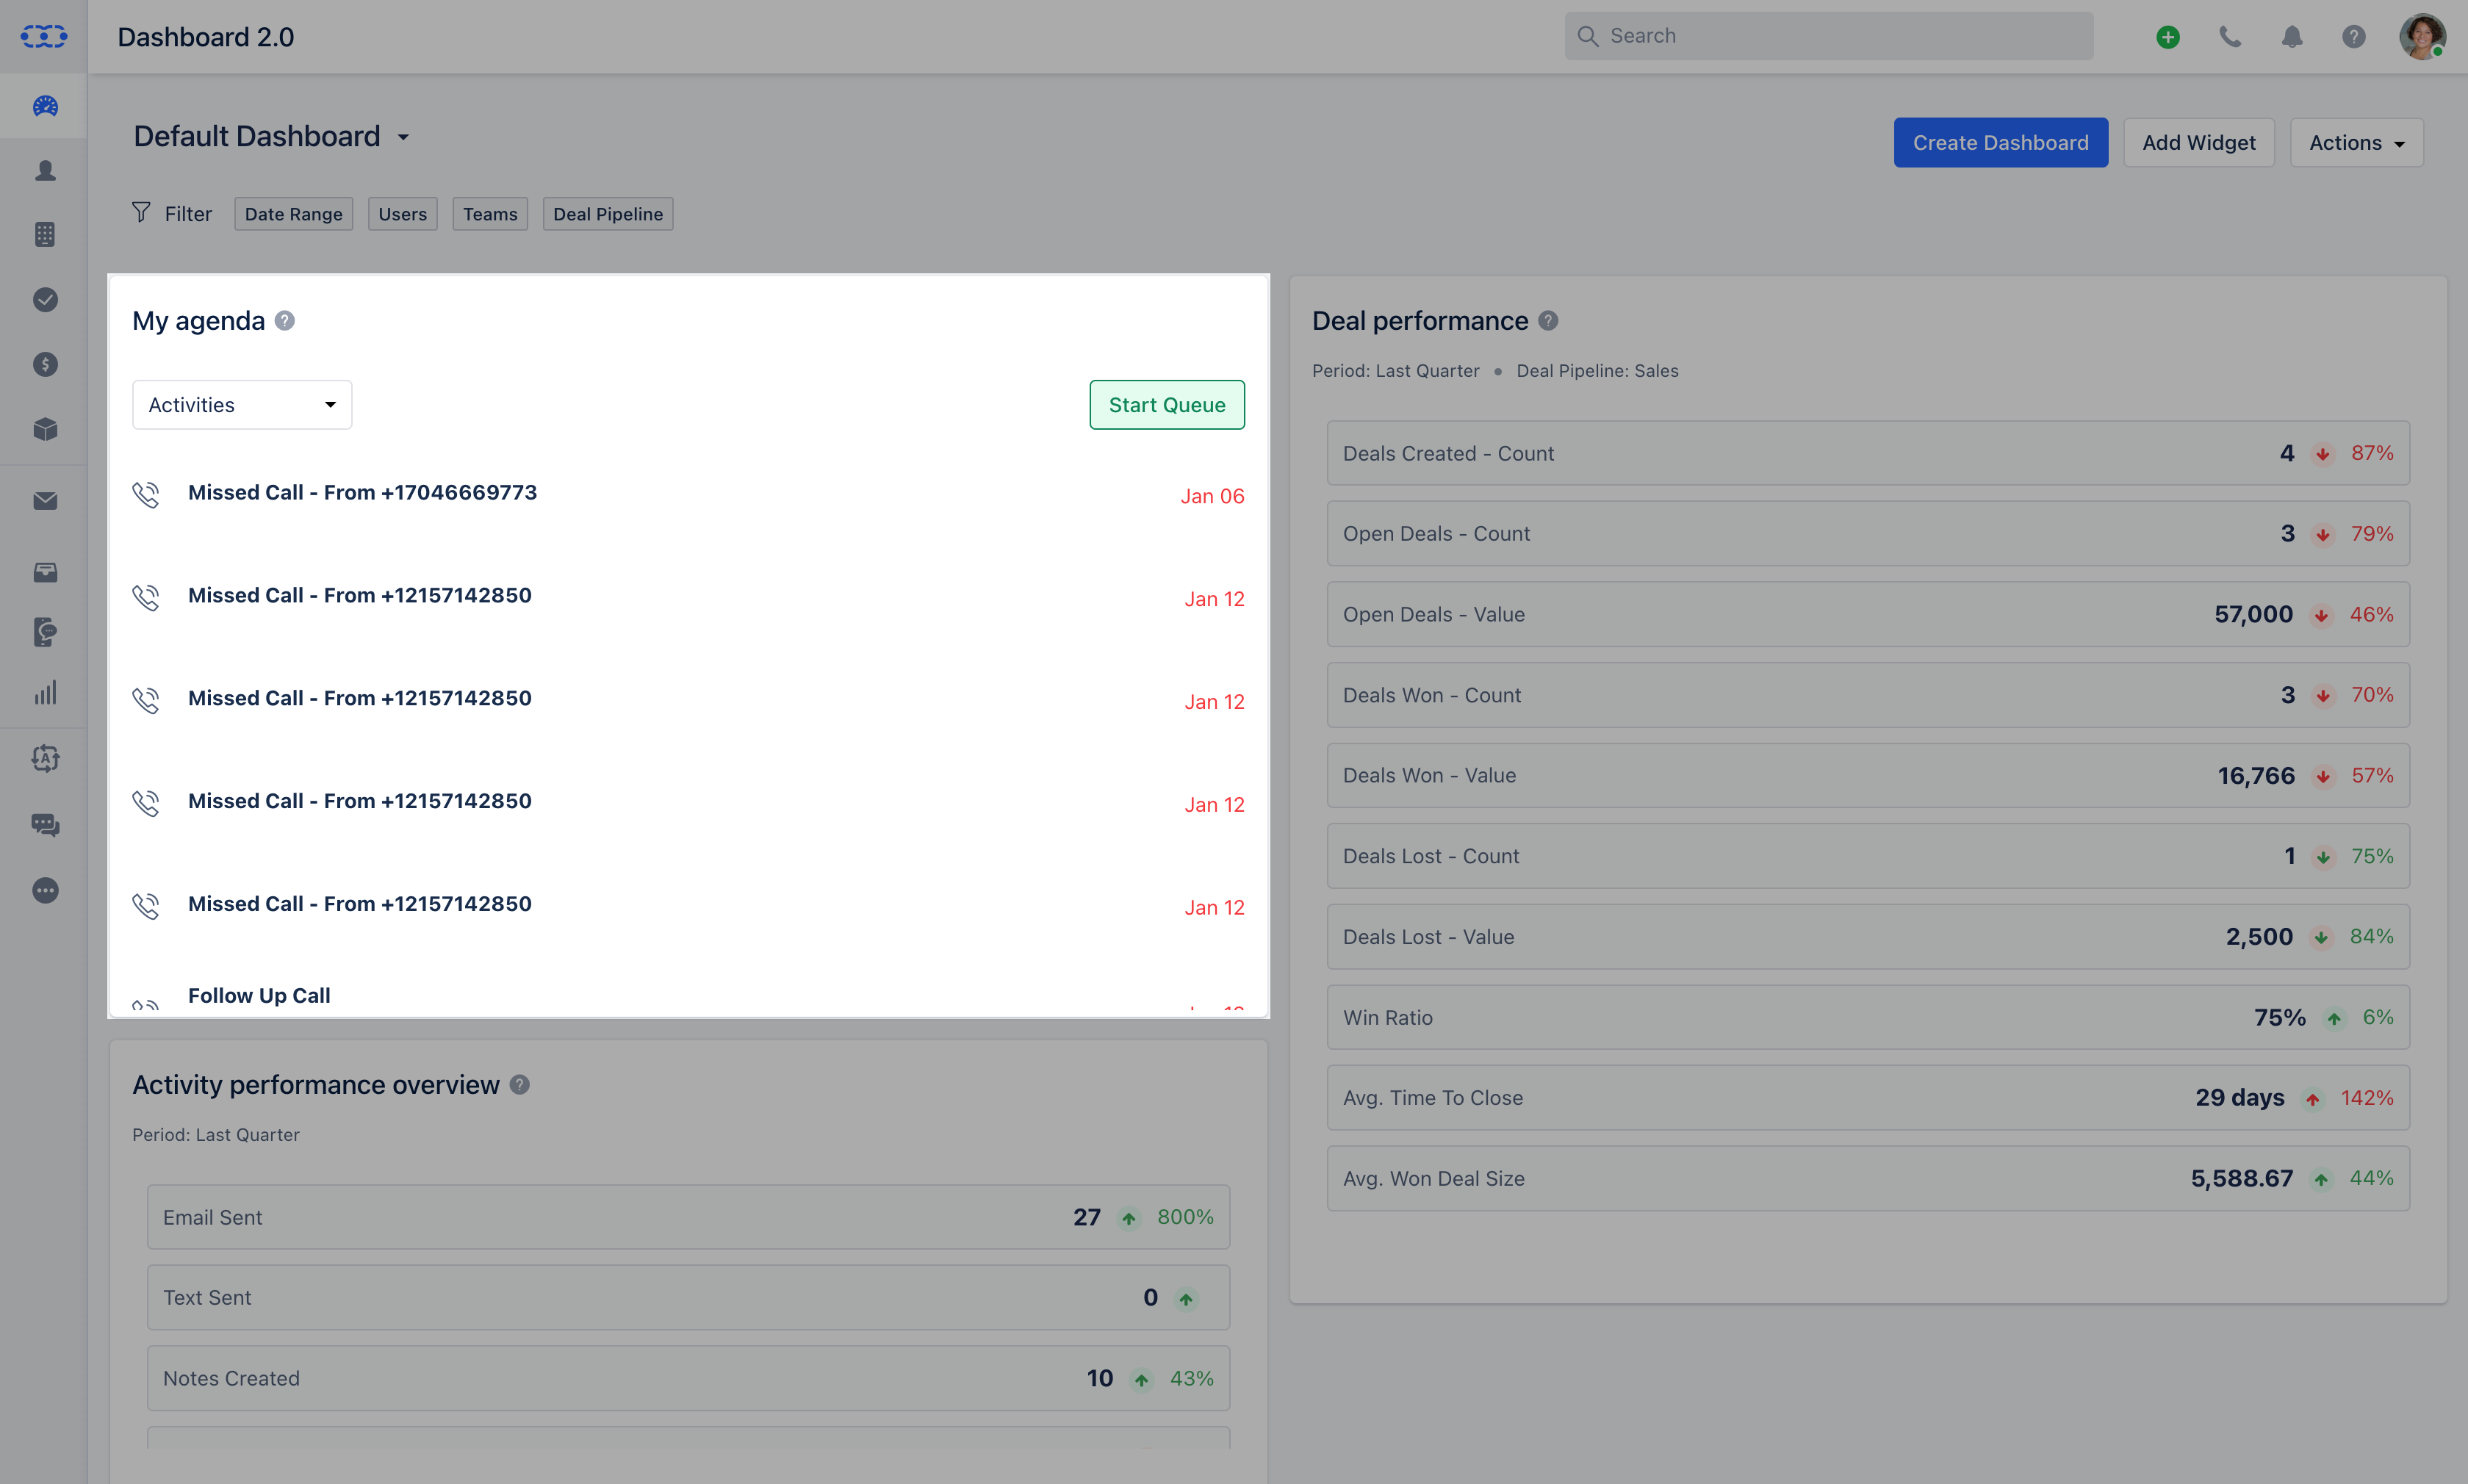Focus the Search input field
The image size is (2468, 1484).
(1828, 36)
